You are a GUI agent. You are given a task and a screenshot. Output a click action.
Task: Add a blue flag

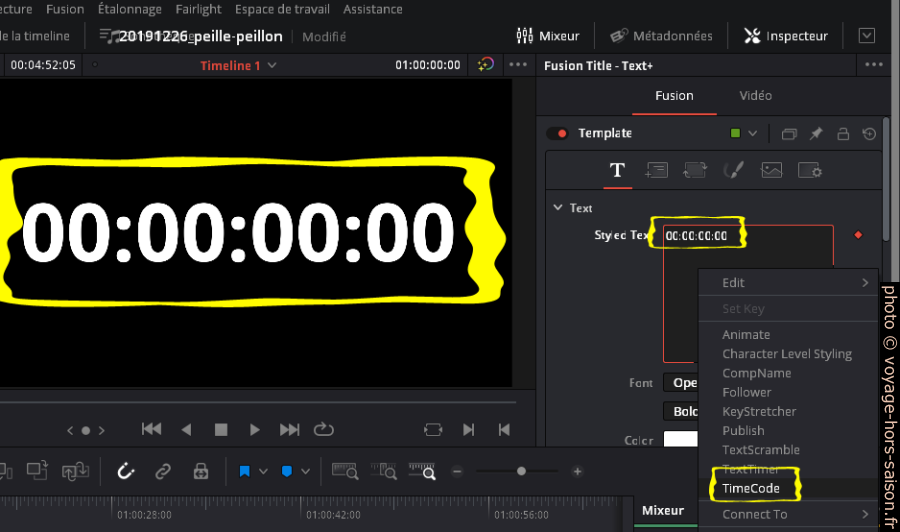[x=245, y=472]
